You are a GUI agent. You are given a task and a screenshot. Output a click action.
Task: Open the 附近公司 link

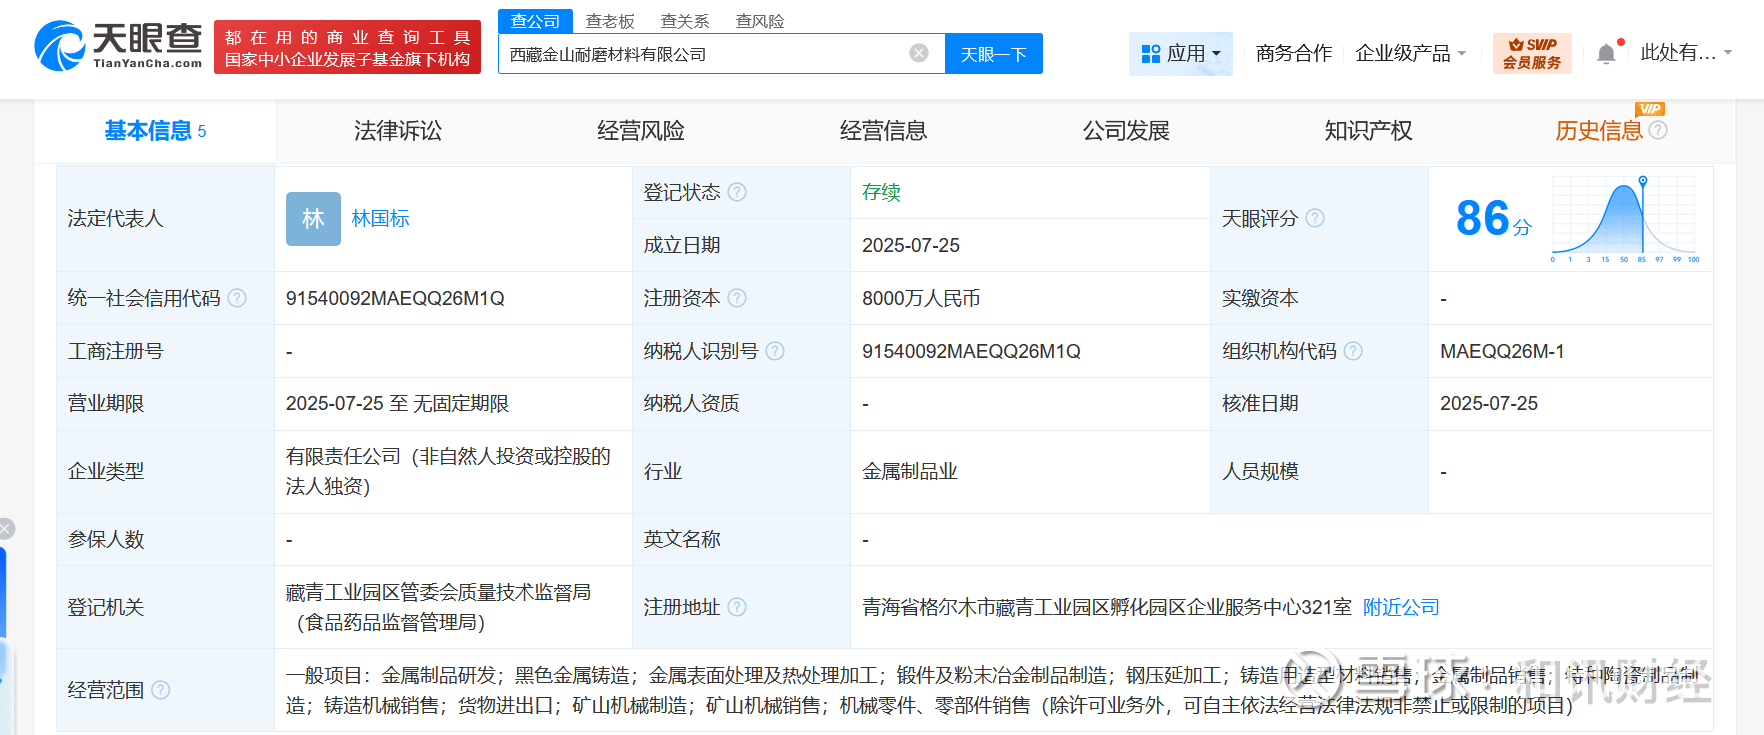(1401, 607)
